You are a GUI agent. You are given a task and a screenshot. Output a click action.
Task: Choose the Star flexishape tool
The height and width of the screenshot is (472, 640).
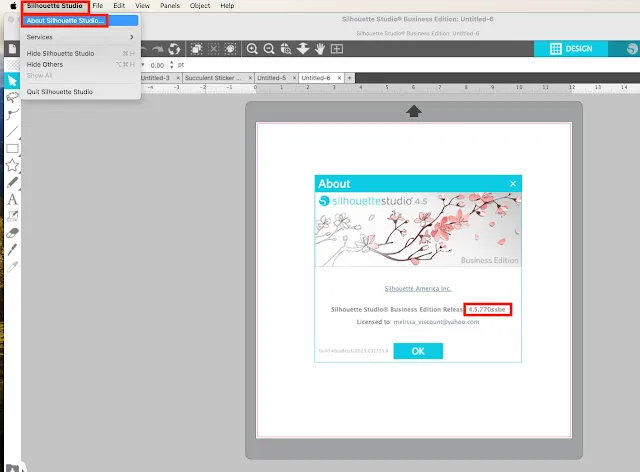coord(12,165)
